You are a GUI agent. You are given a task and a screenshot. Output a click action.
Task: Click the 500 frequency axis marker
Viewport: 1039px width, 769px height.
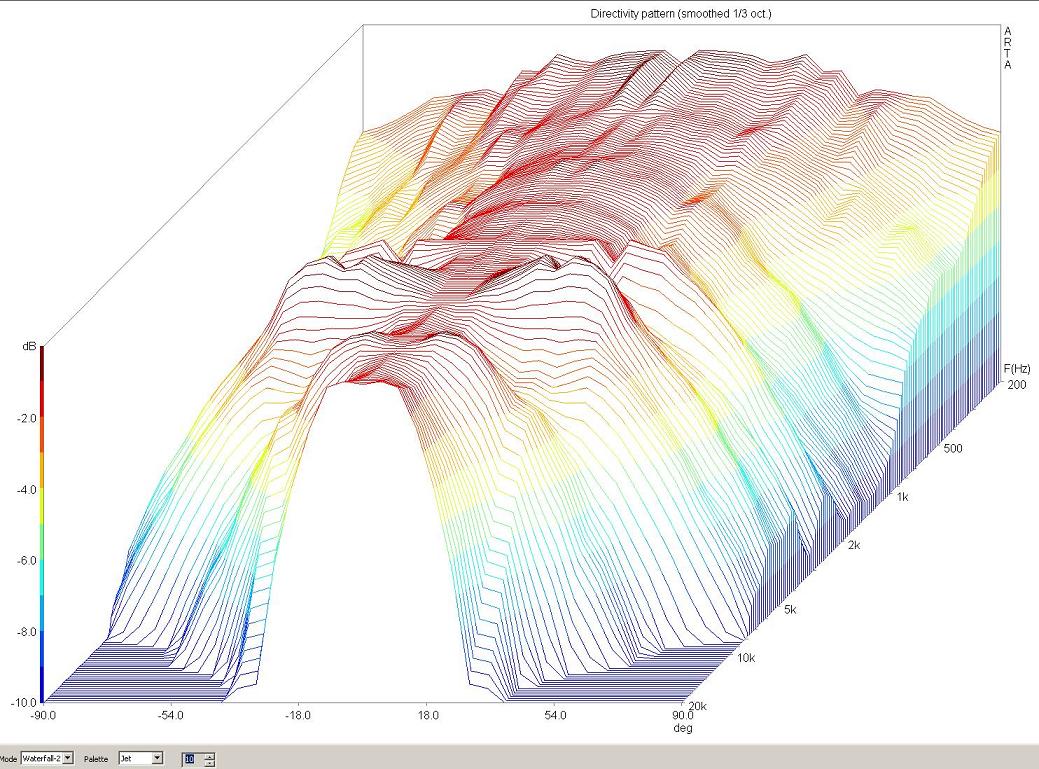(x=954, y=450)
